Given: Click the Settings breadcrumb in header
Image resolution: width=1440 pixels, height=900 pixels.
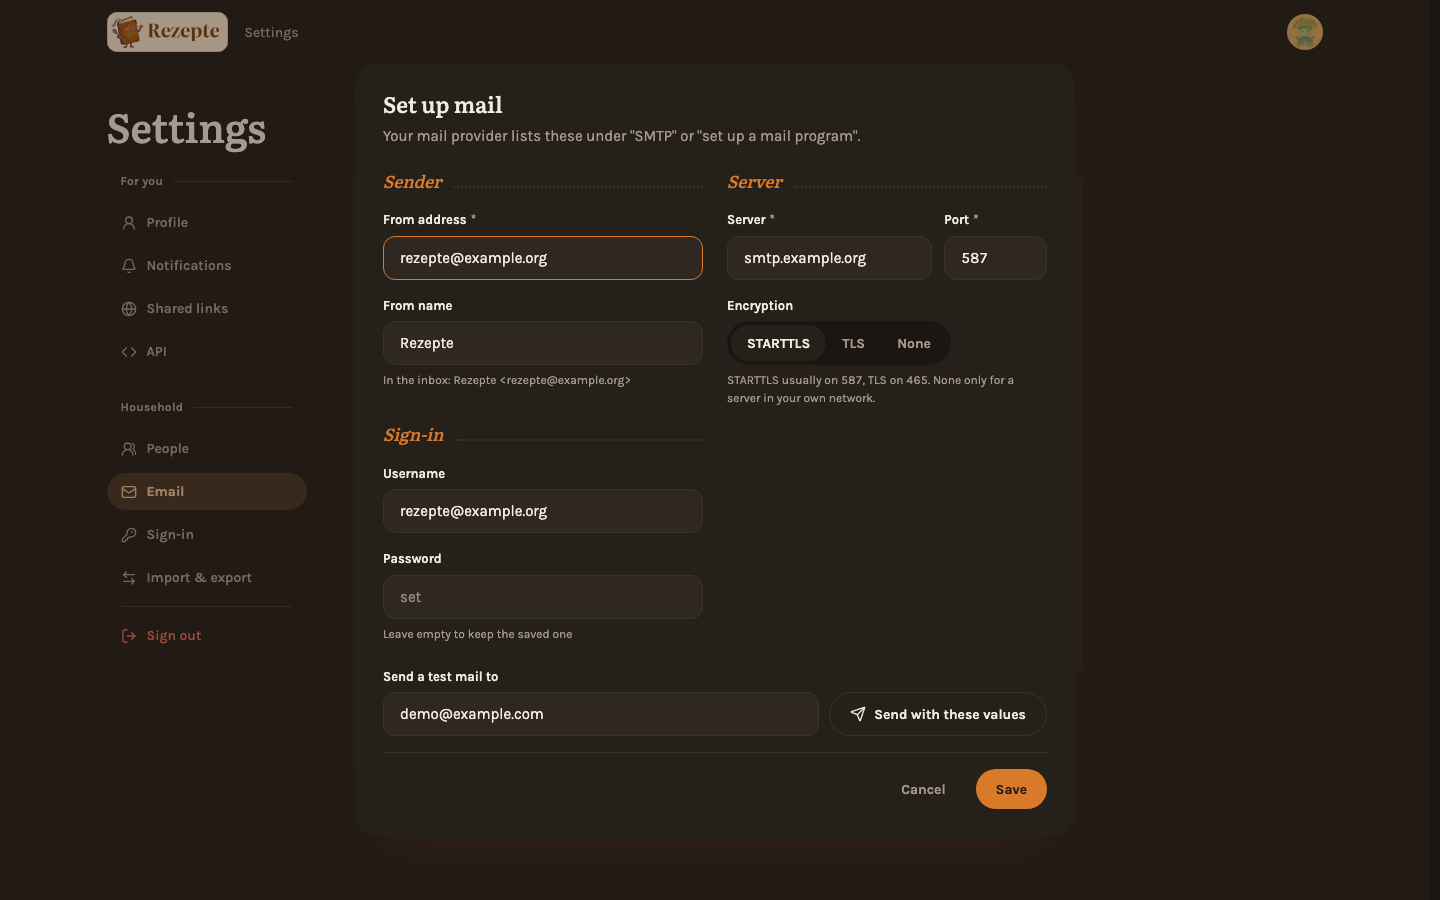Looking at the screenshot, I should point(271,32).
